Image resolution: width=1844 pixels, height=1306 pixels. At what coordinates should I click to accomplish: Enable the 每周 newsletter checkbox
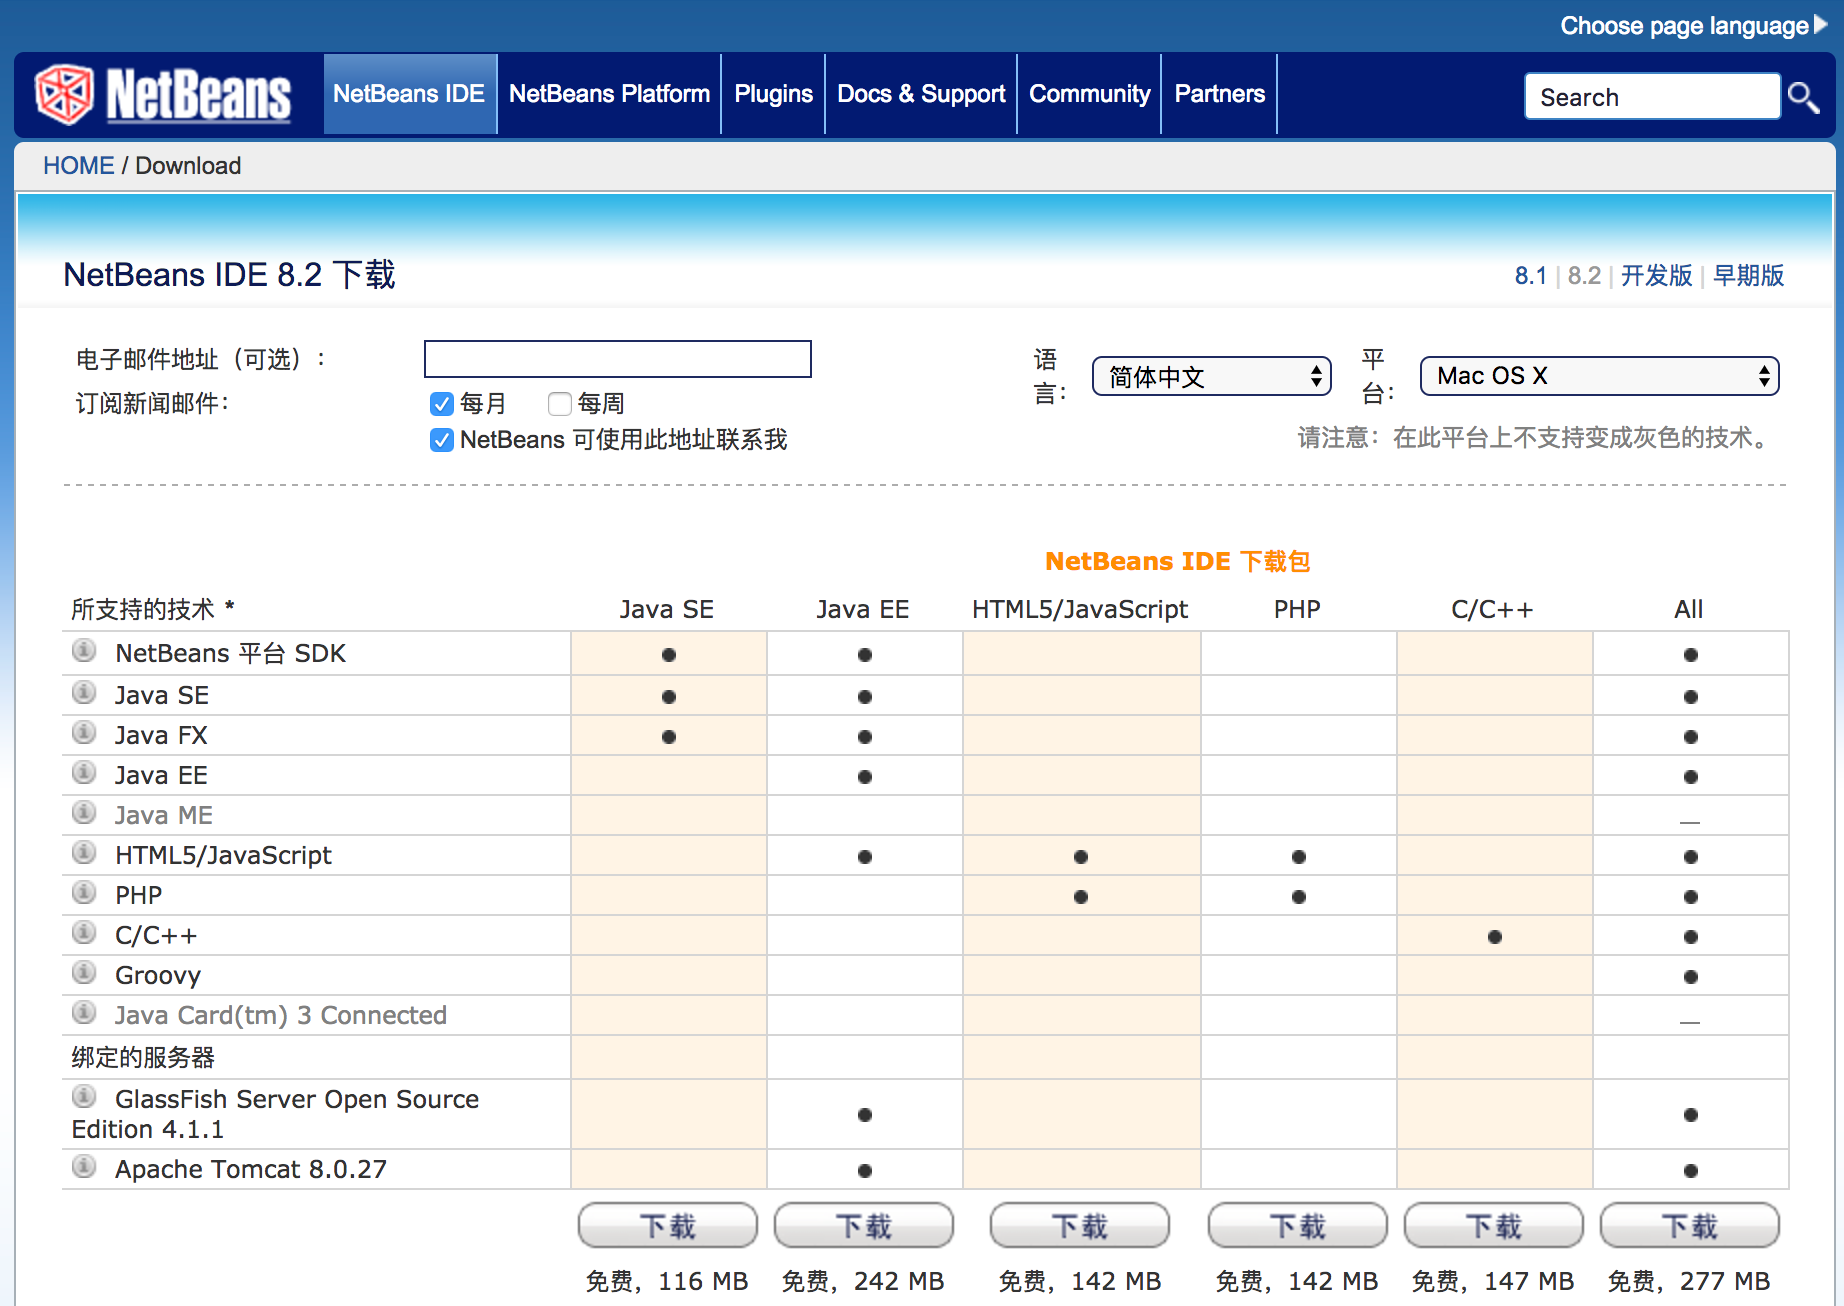[560, 404]
